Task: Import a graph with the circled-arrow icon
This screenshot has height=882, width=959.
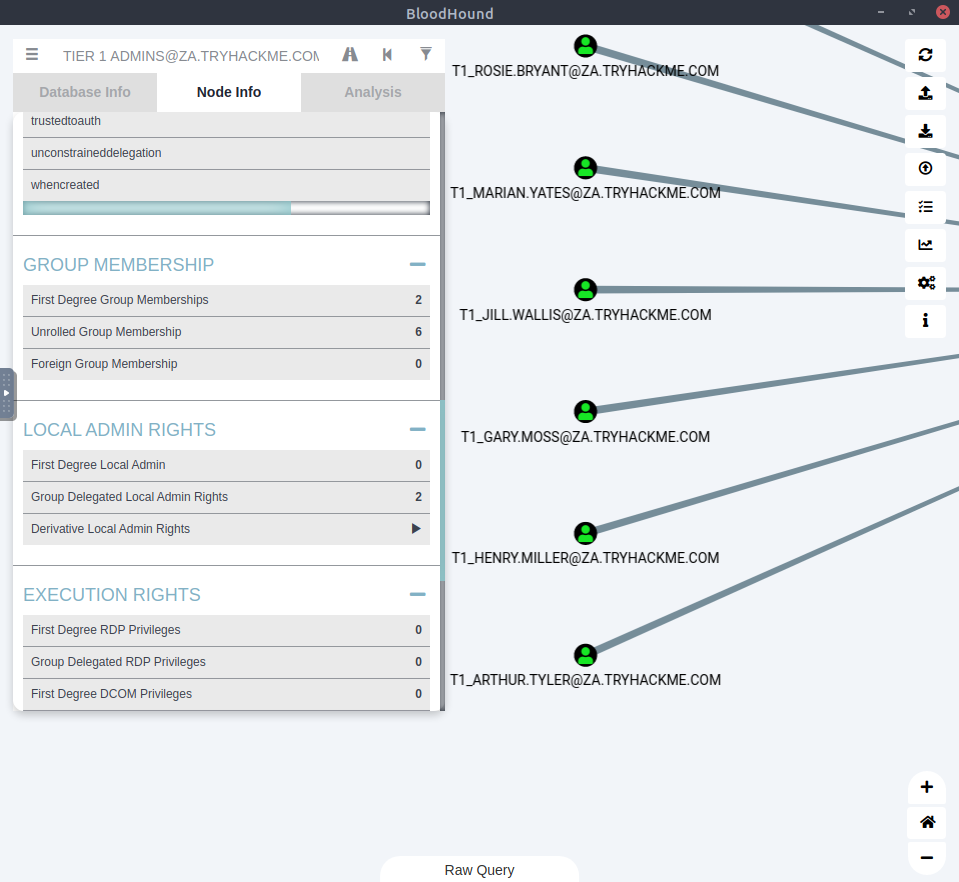Action: 926,168
